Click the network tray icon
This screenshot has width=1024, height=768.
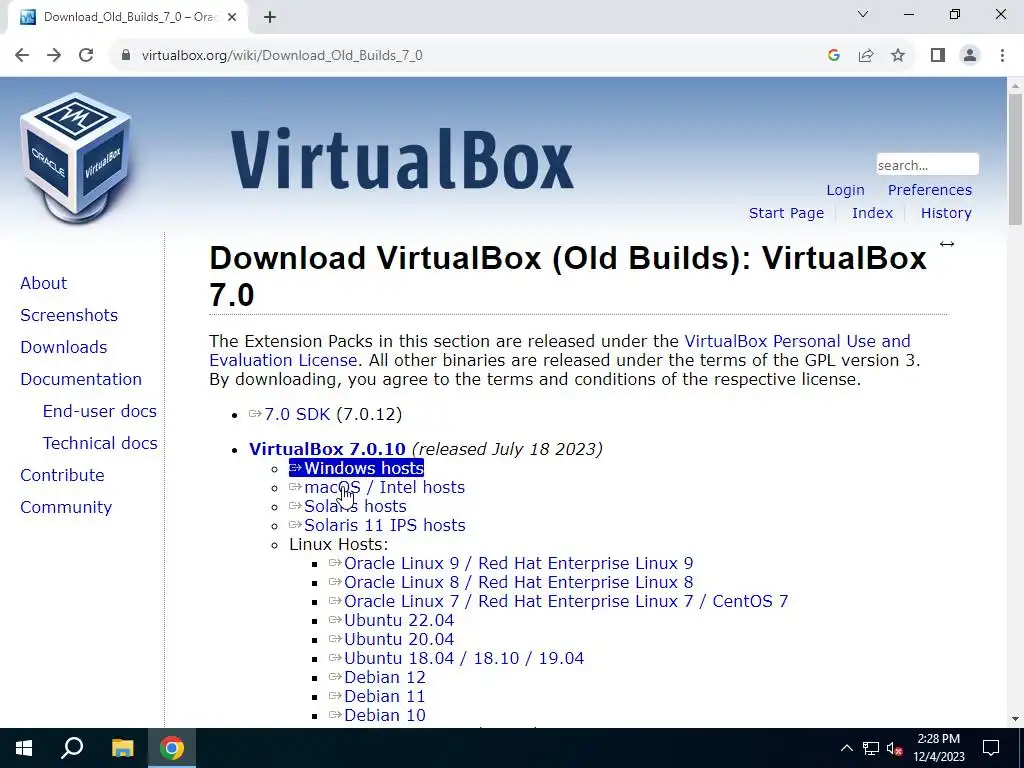(x=871, y=748)
